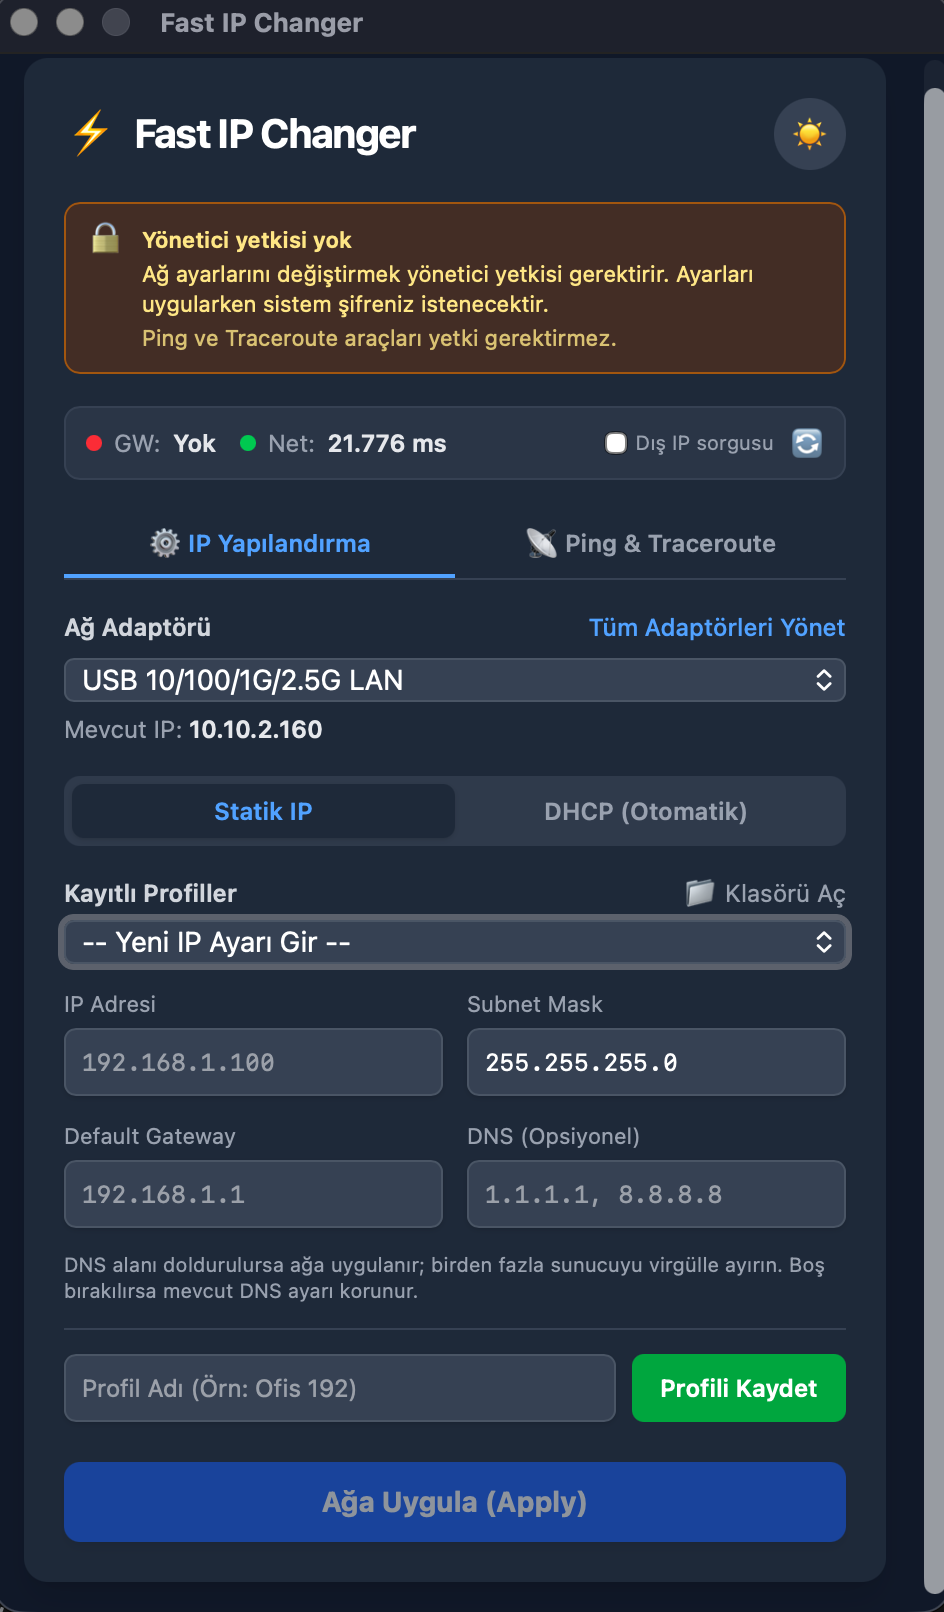
Task: Click the refresh icon beside Dış IP sorgusu
Action: coord(807,443)
